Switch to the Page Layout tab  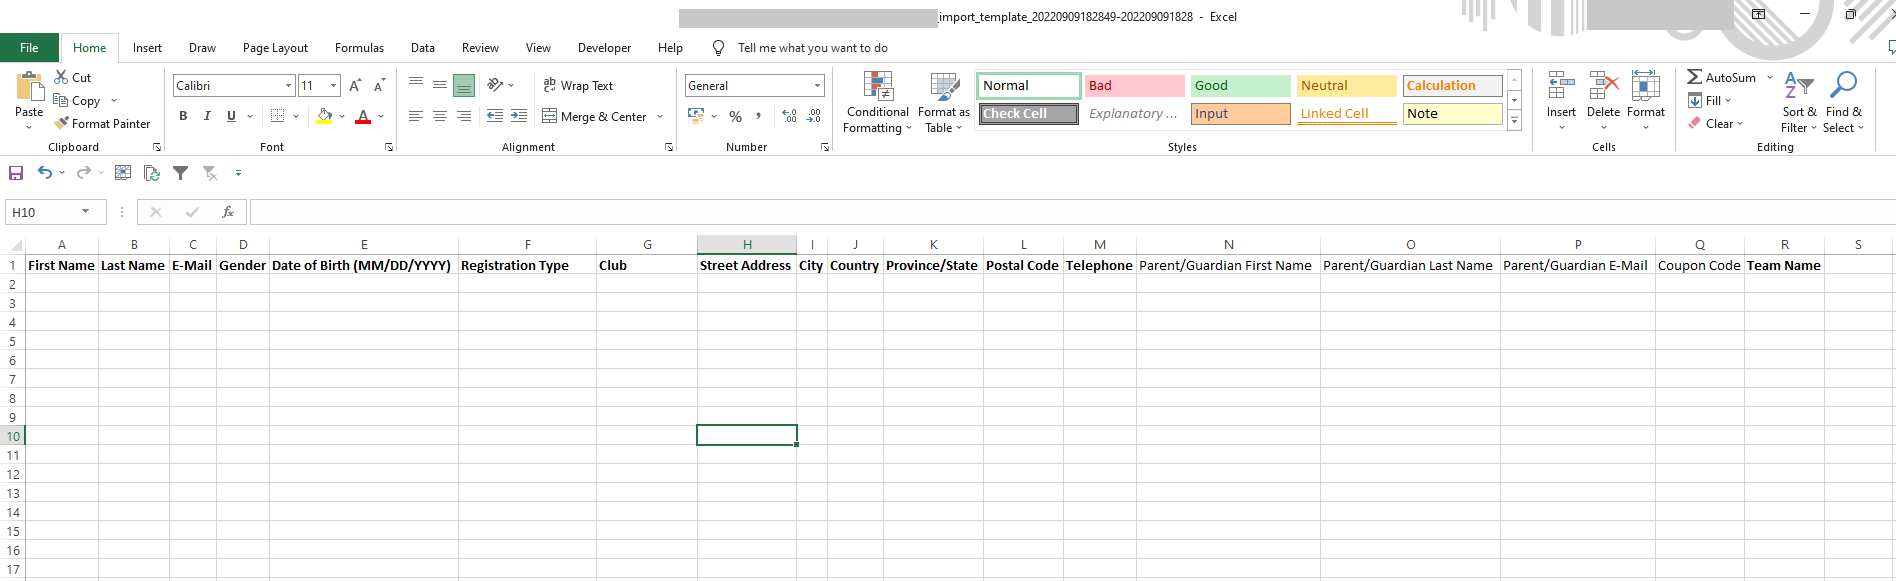[275, 48]
